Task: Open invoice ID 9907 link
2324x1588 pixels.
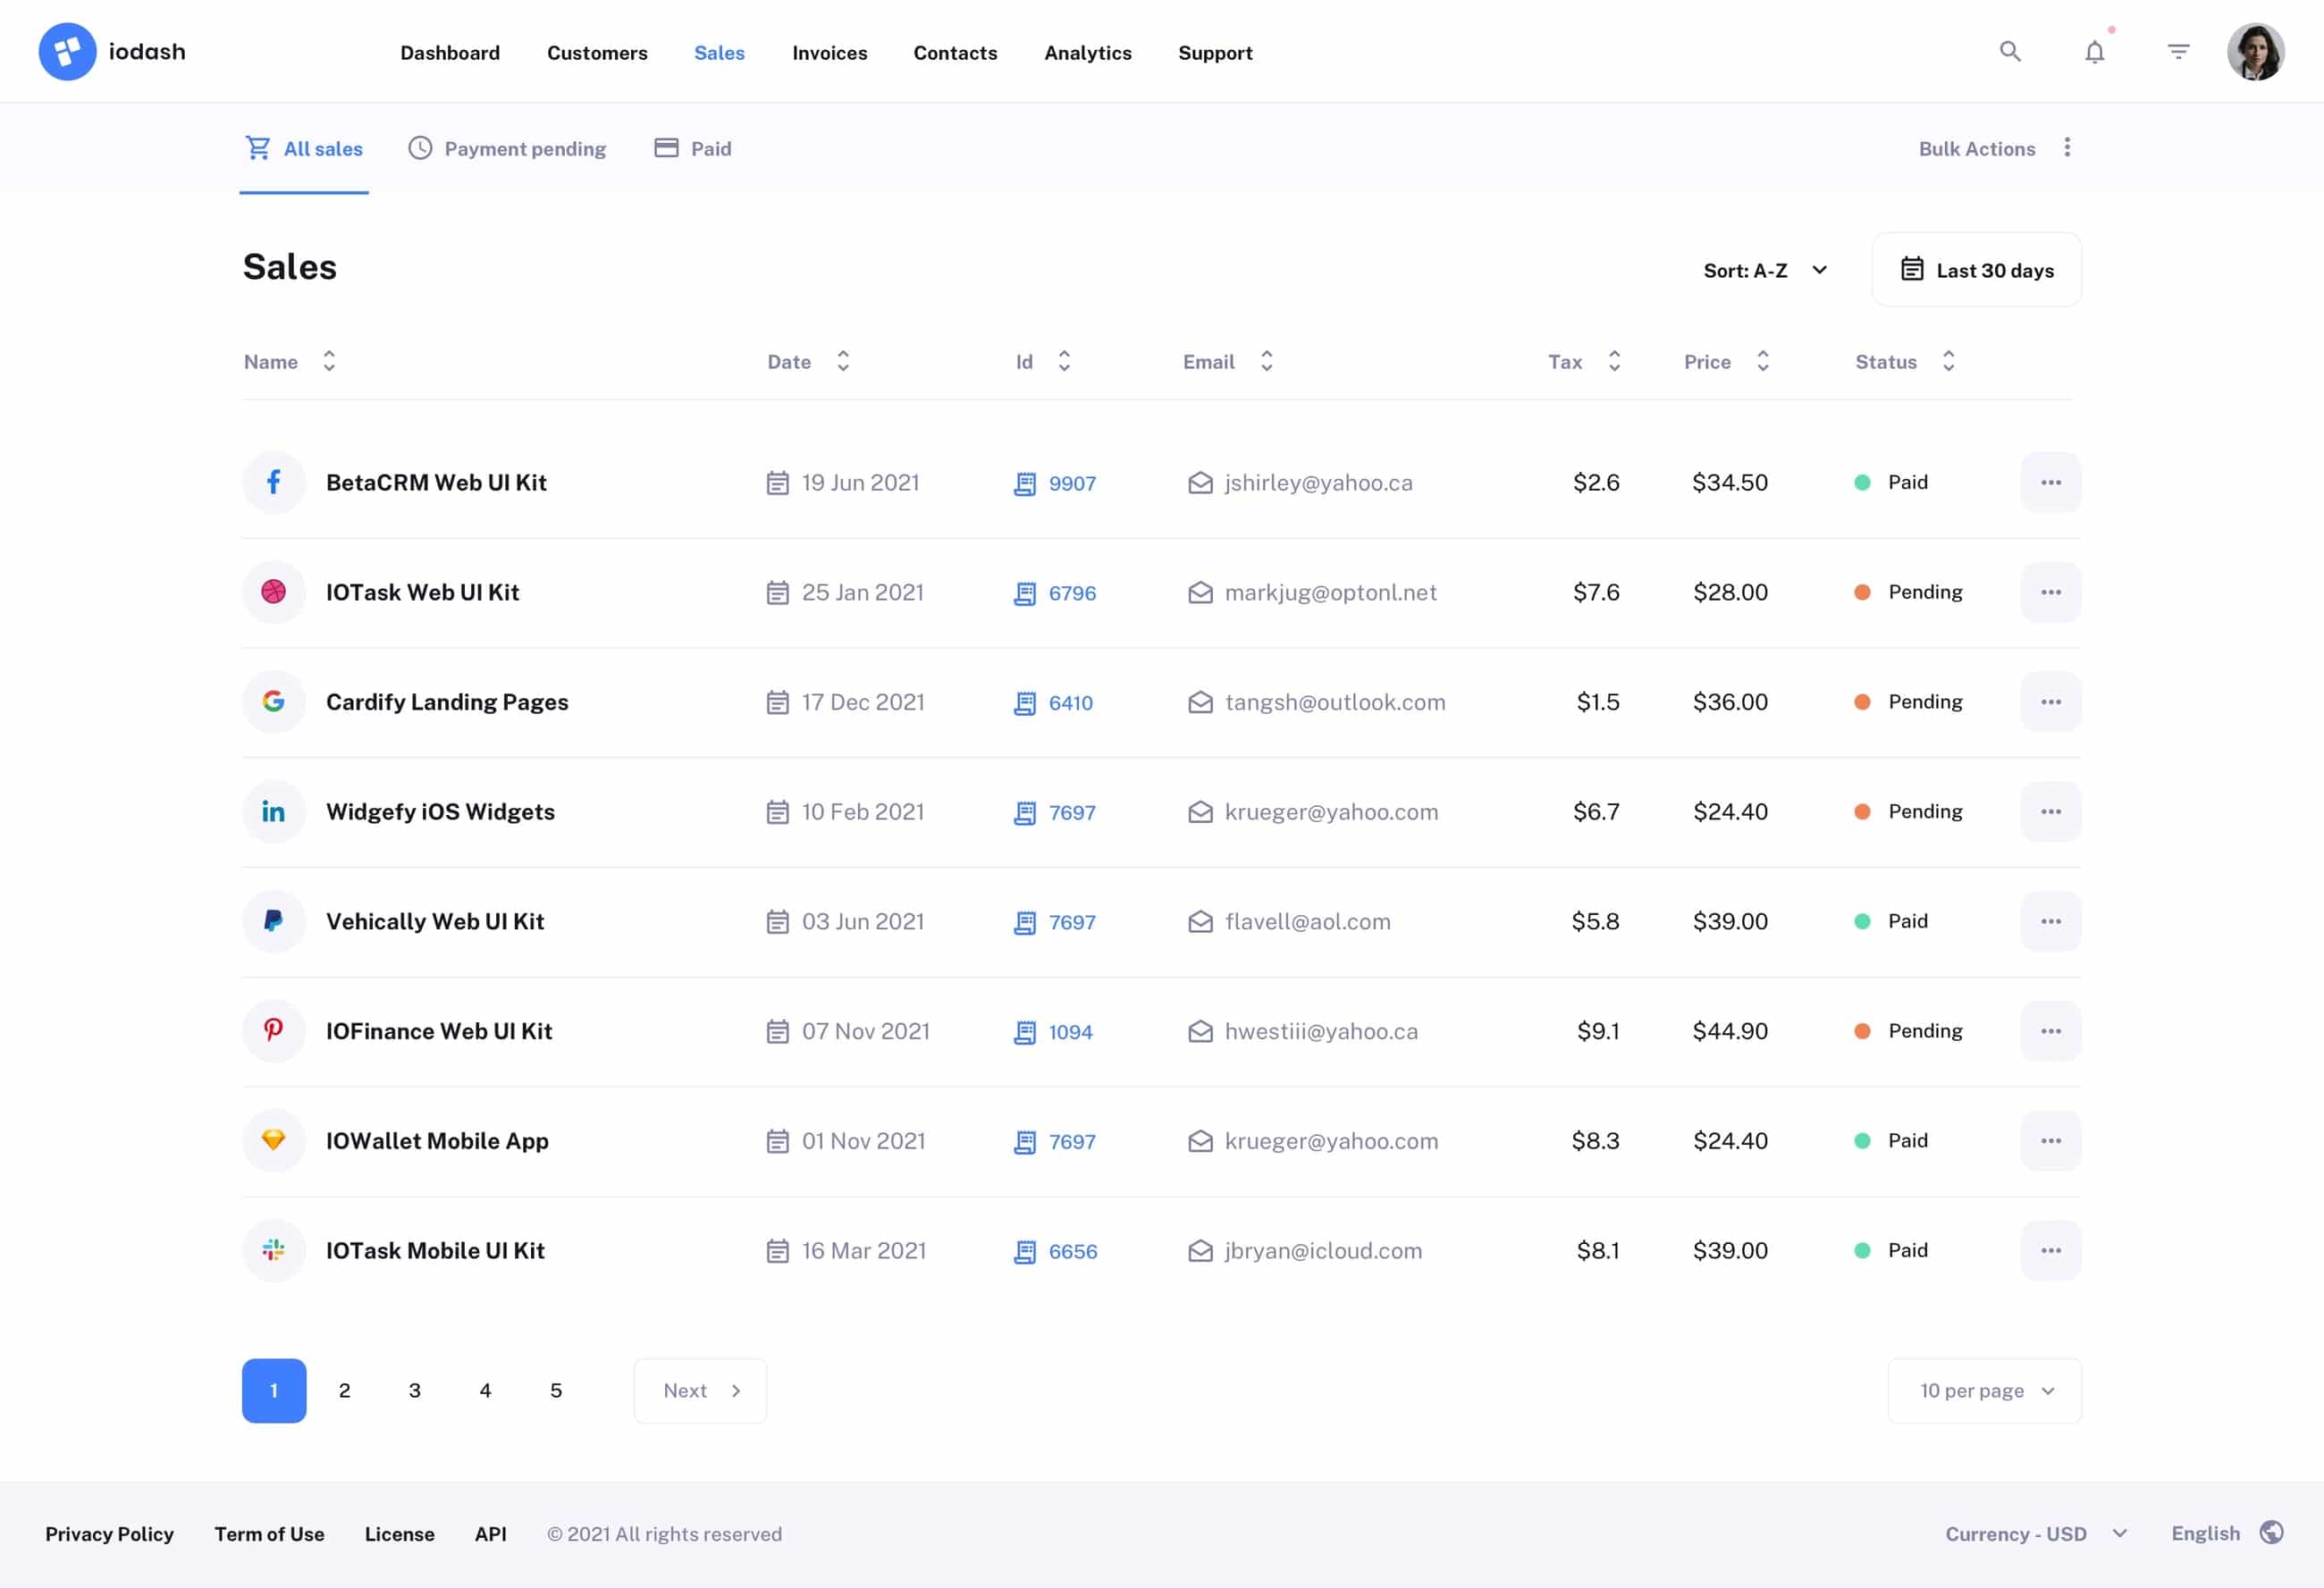Action: point(1072,482)
